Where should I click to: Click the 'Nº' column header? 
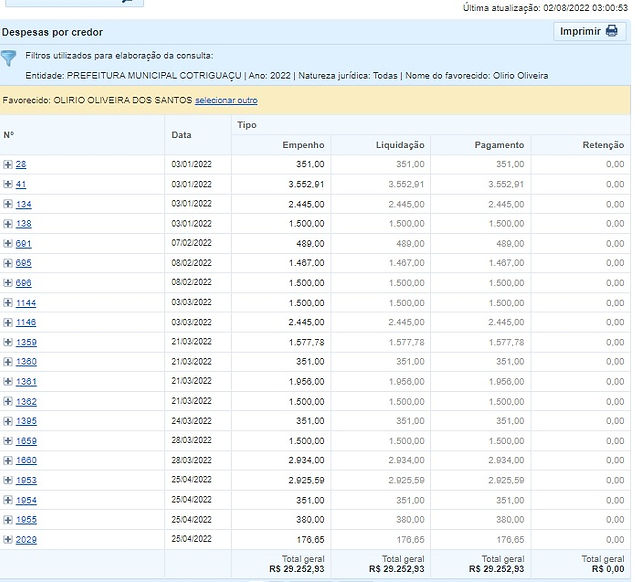(x=9, y=135)
